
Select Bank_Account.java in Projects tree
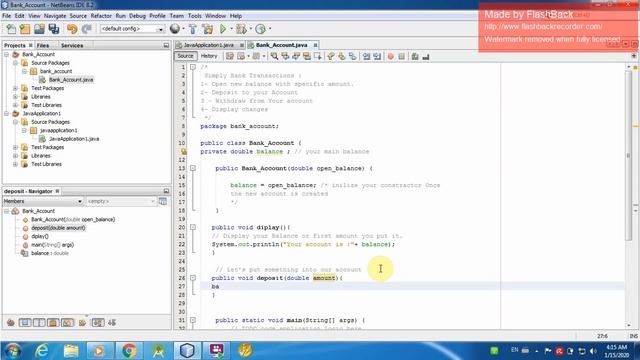71,80
